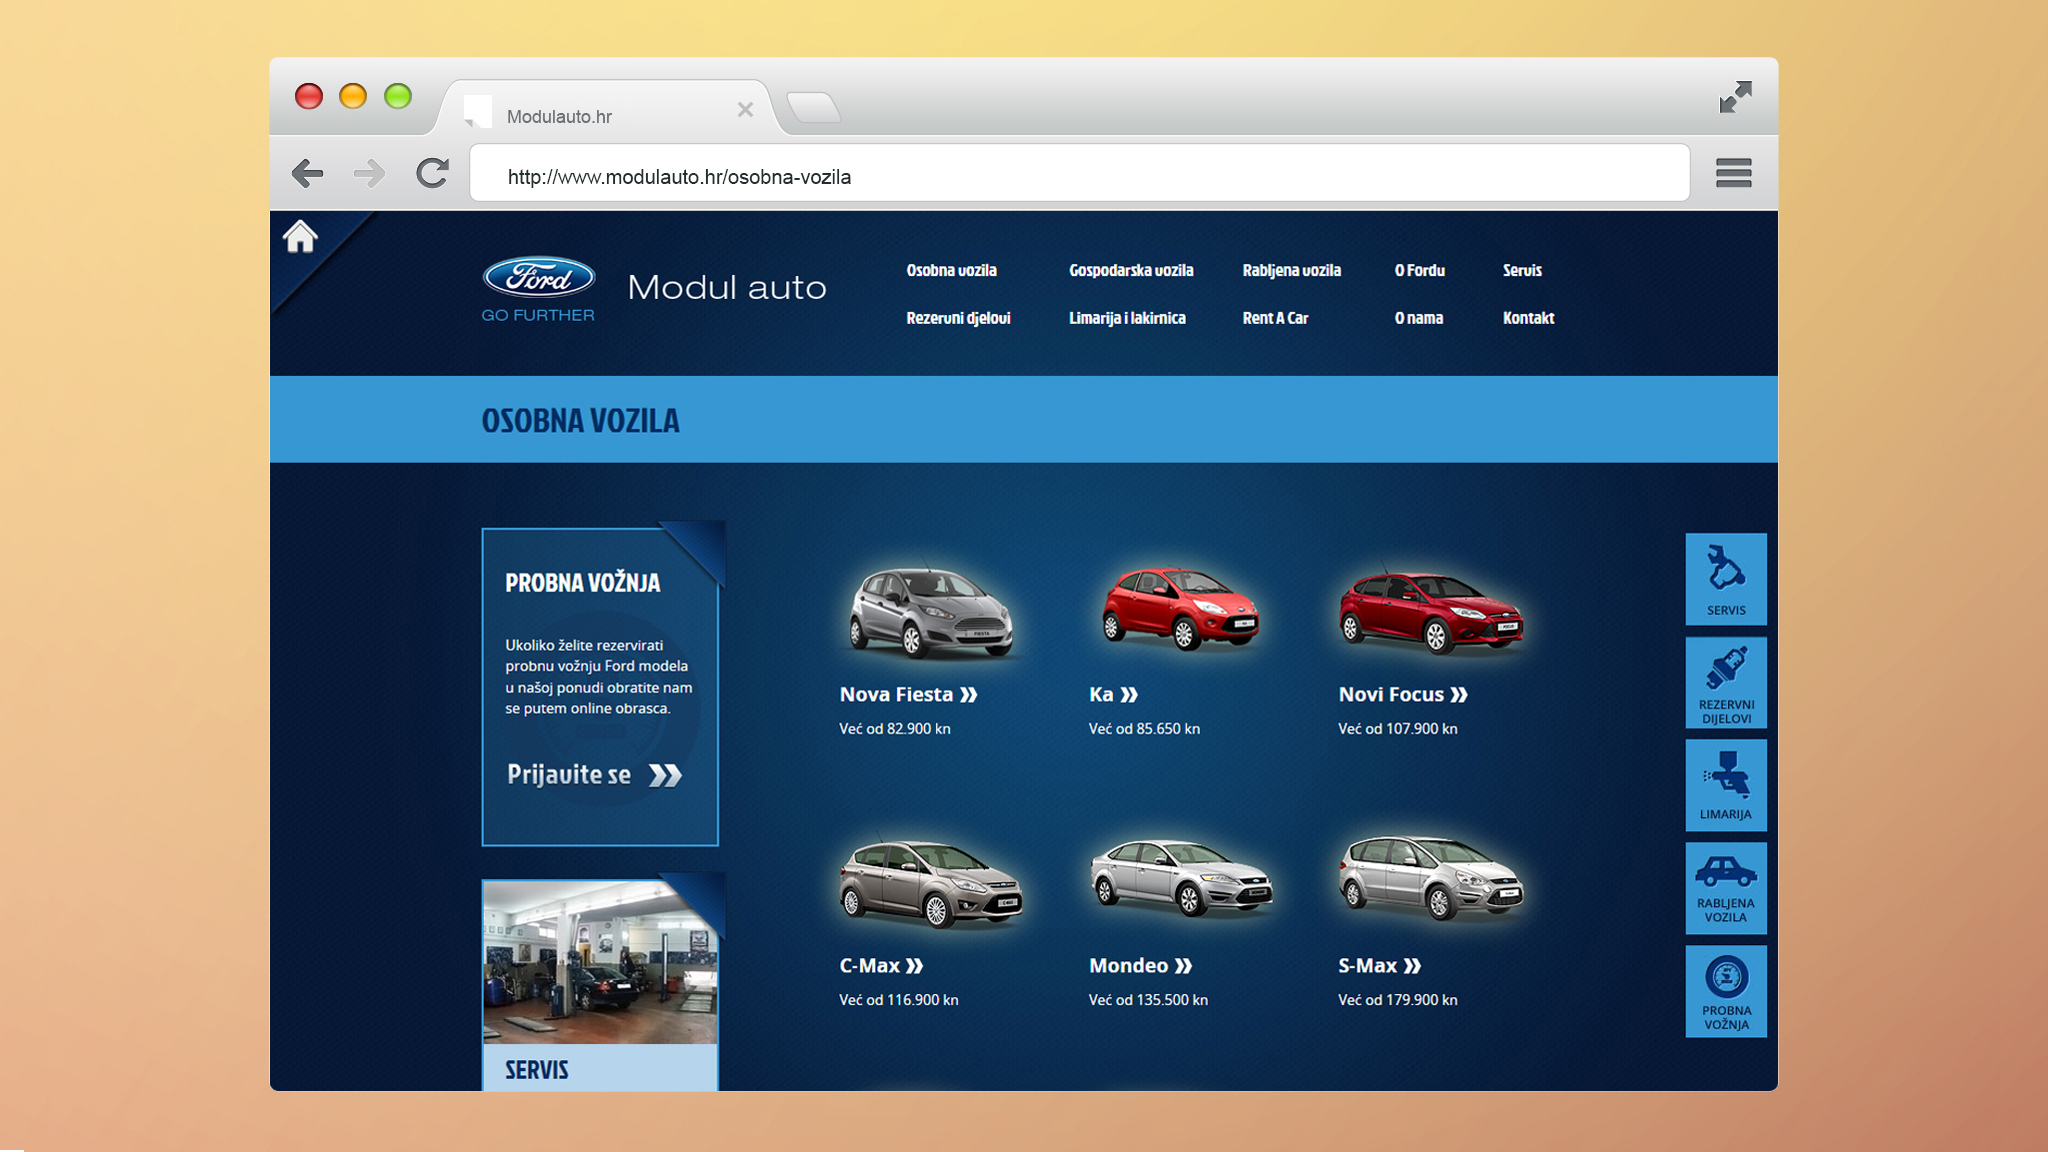Image resolution: width=2048 pixels, height=1152 pixels.
Task: Click the price Već od 107.900 kn
Action: pyautogui.click(x=1397, y=729)
